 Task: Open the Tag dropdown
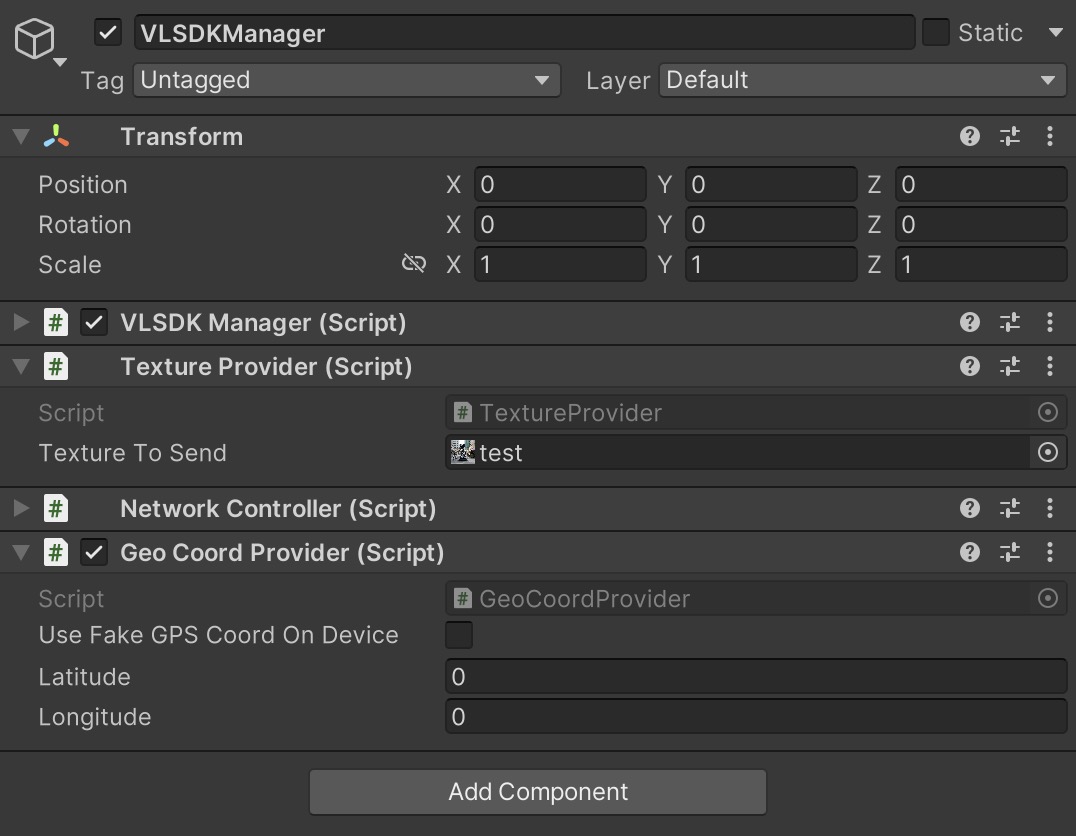click(346, 80)
